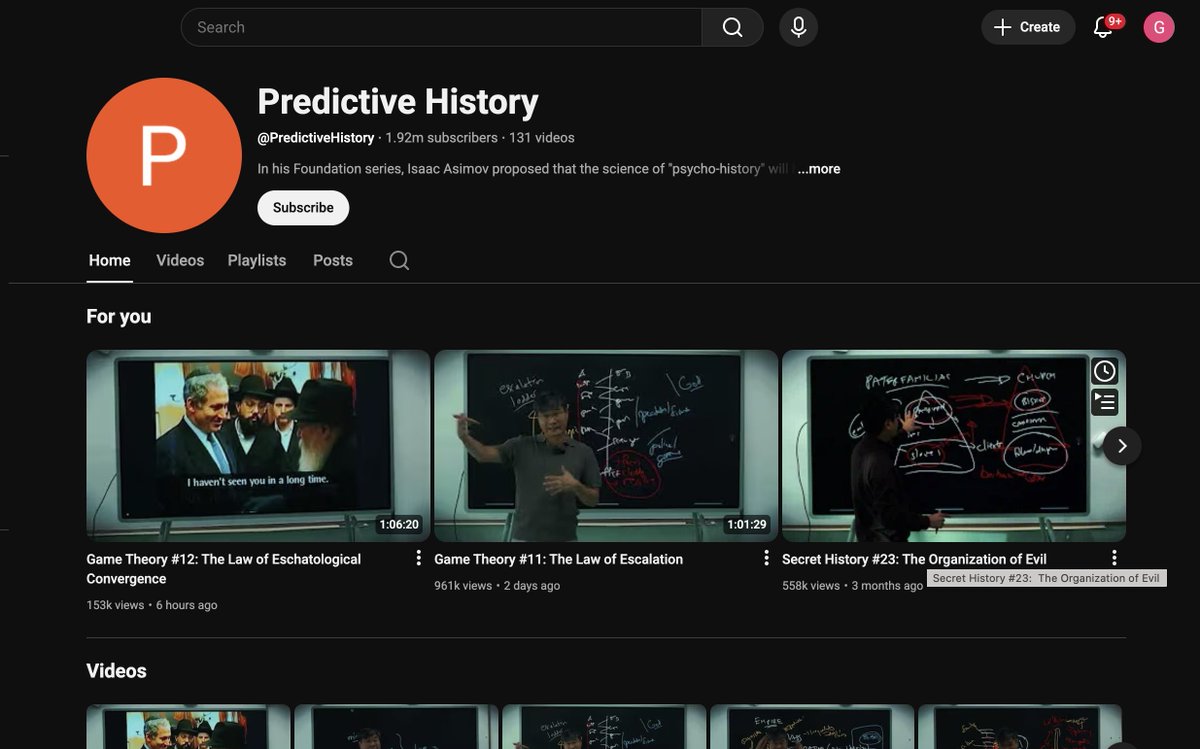1200x749 pixels.
Task: Open Game Theory #11 Law of Escalation title
Action: tap(559, 559)
